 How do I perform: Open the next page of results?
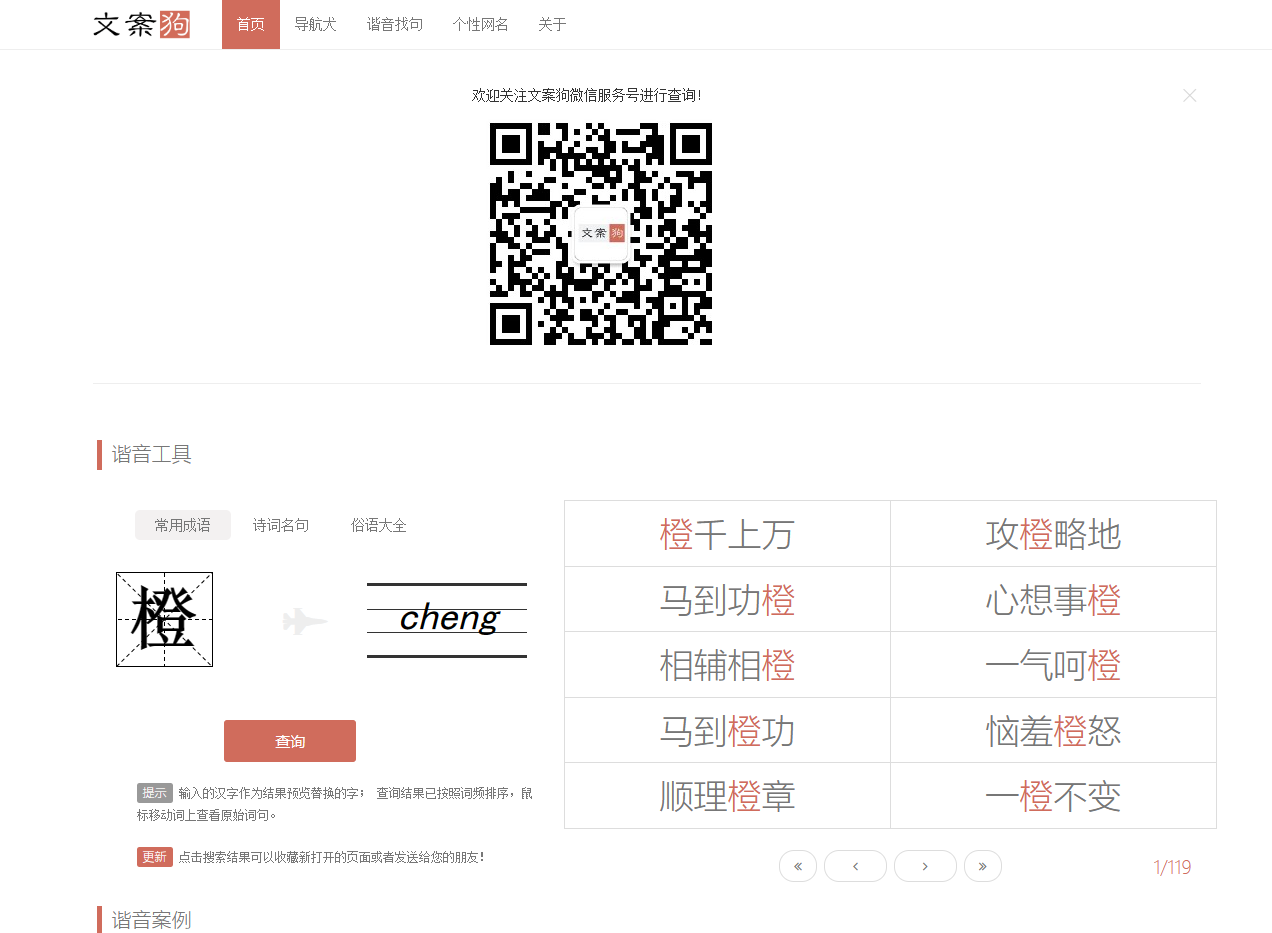(925, 866)
